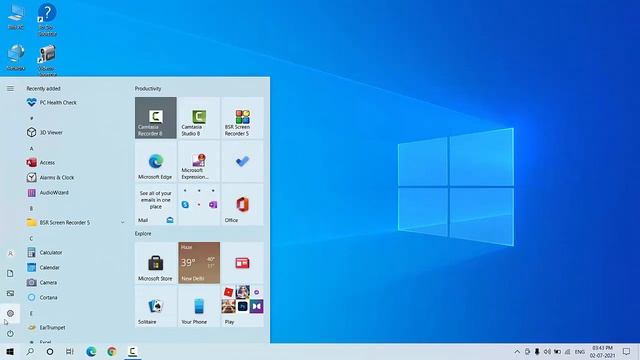Screen dimensions: 640x360
Task: Launch Google Chrome from the taskbar
Action: click(x=111, y=351)
